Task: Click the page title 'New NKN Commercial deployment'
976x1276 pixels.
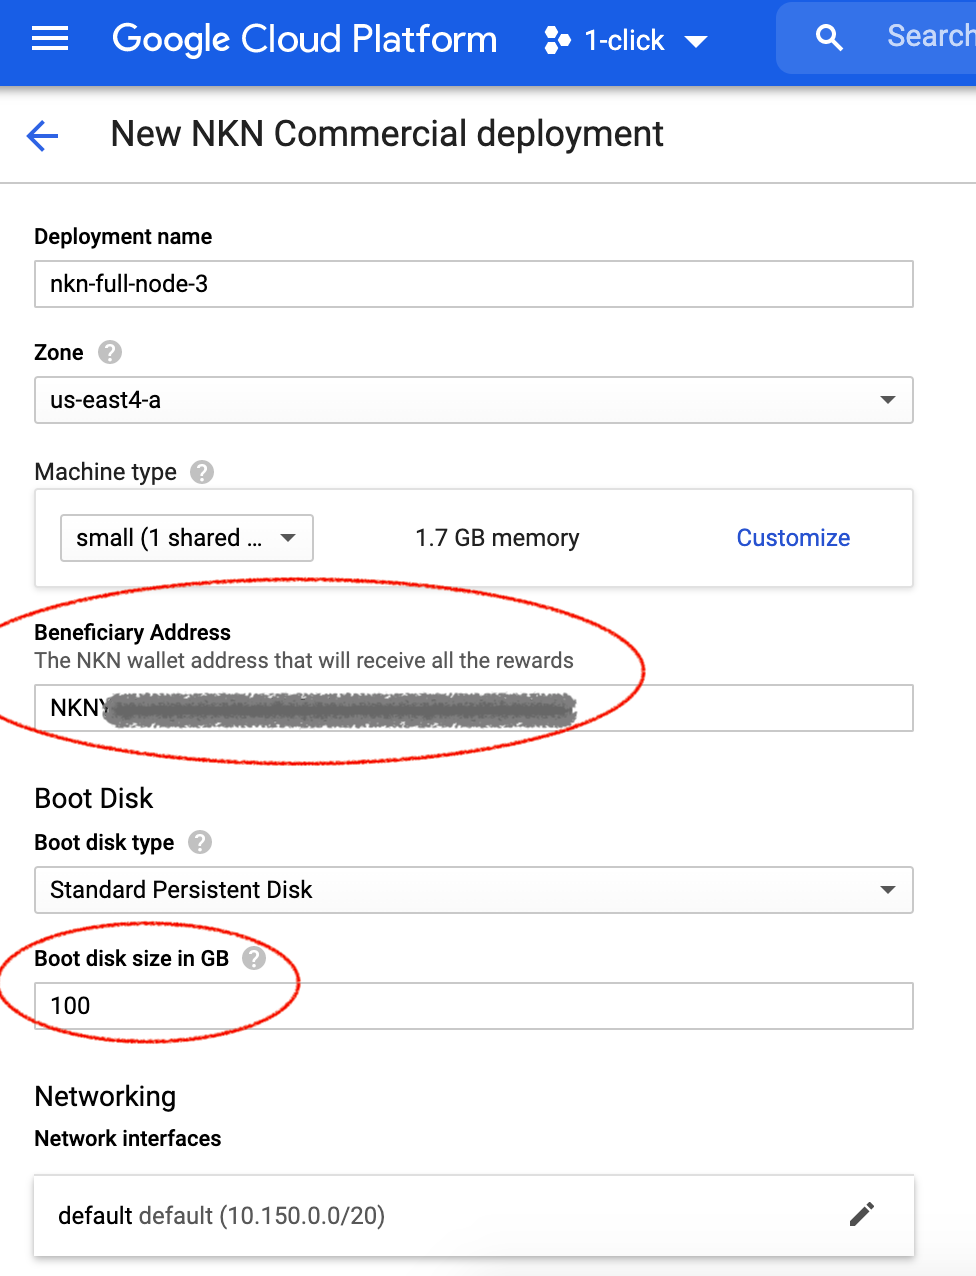Action: tap(387, 134)
